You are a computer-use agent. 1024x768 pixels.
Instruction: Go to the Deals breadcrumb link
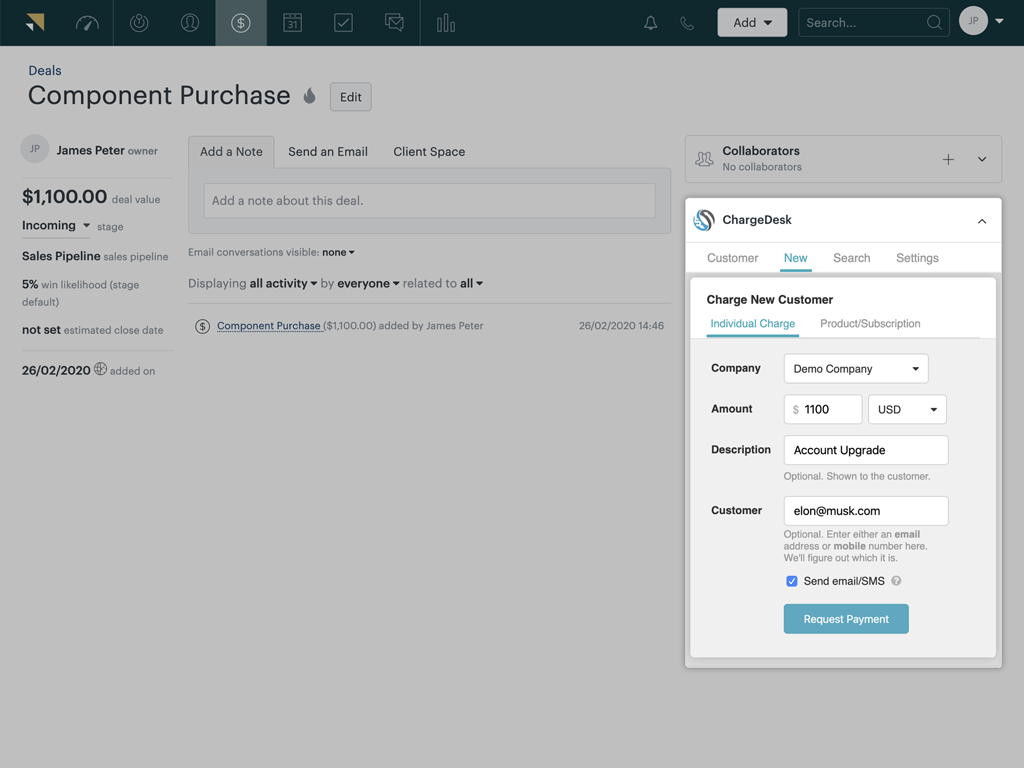pos(44,71)
